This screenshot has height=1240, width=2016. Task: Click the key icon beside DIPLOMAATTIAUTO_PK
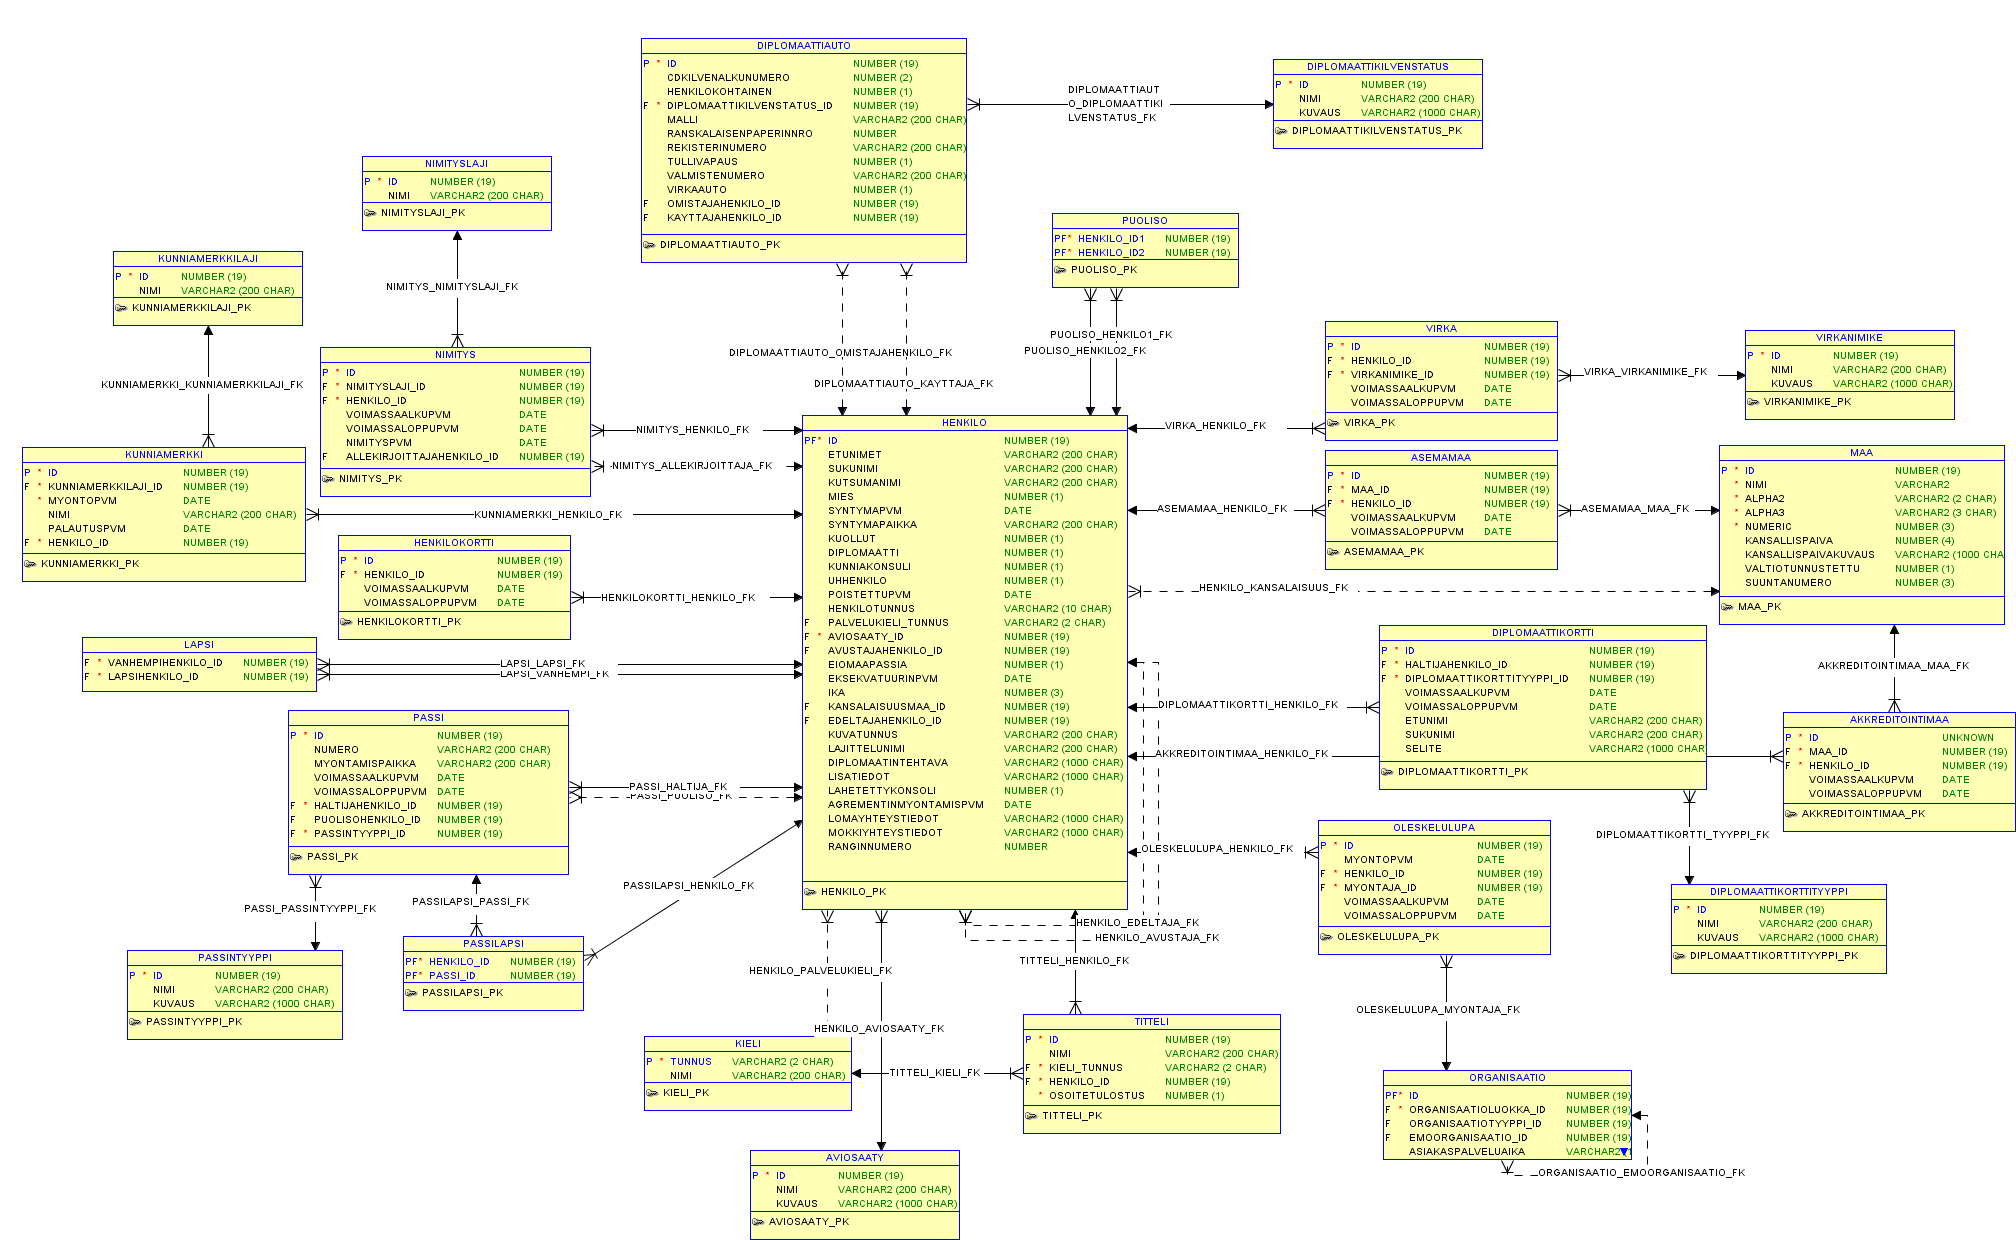click(649, 245)
